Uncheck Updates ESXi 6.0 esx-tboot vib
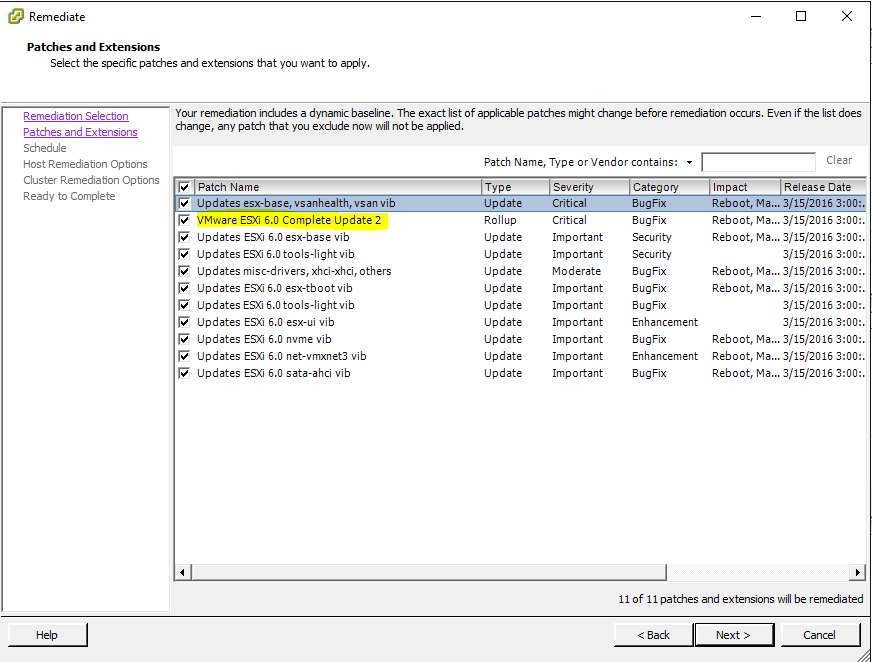 tap(184, 288)
